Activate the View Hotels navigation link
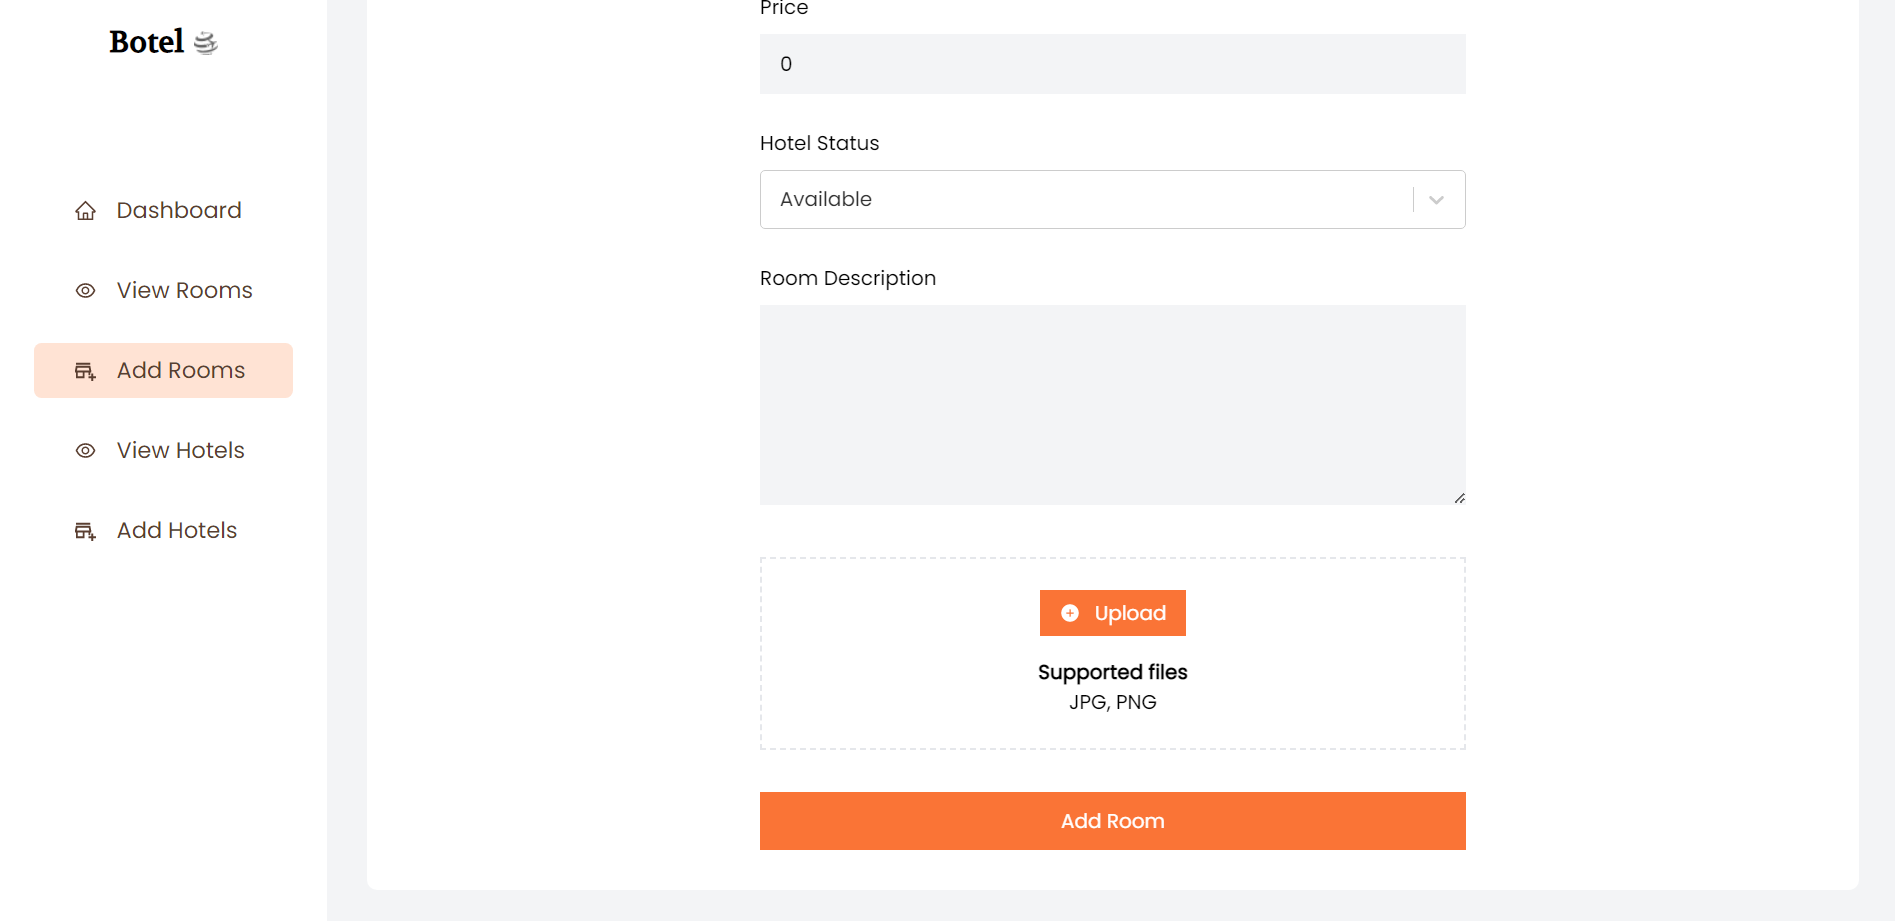The width and height of the screenshot is (1895, 921). [x=180, y=450]
